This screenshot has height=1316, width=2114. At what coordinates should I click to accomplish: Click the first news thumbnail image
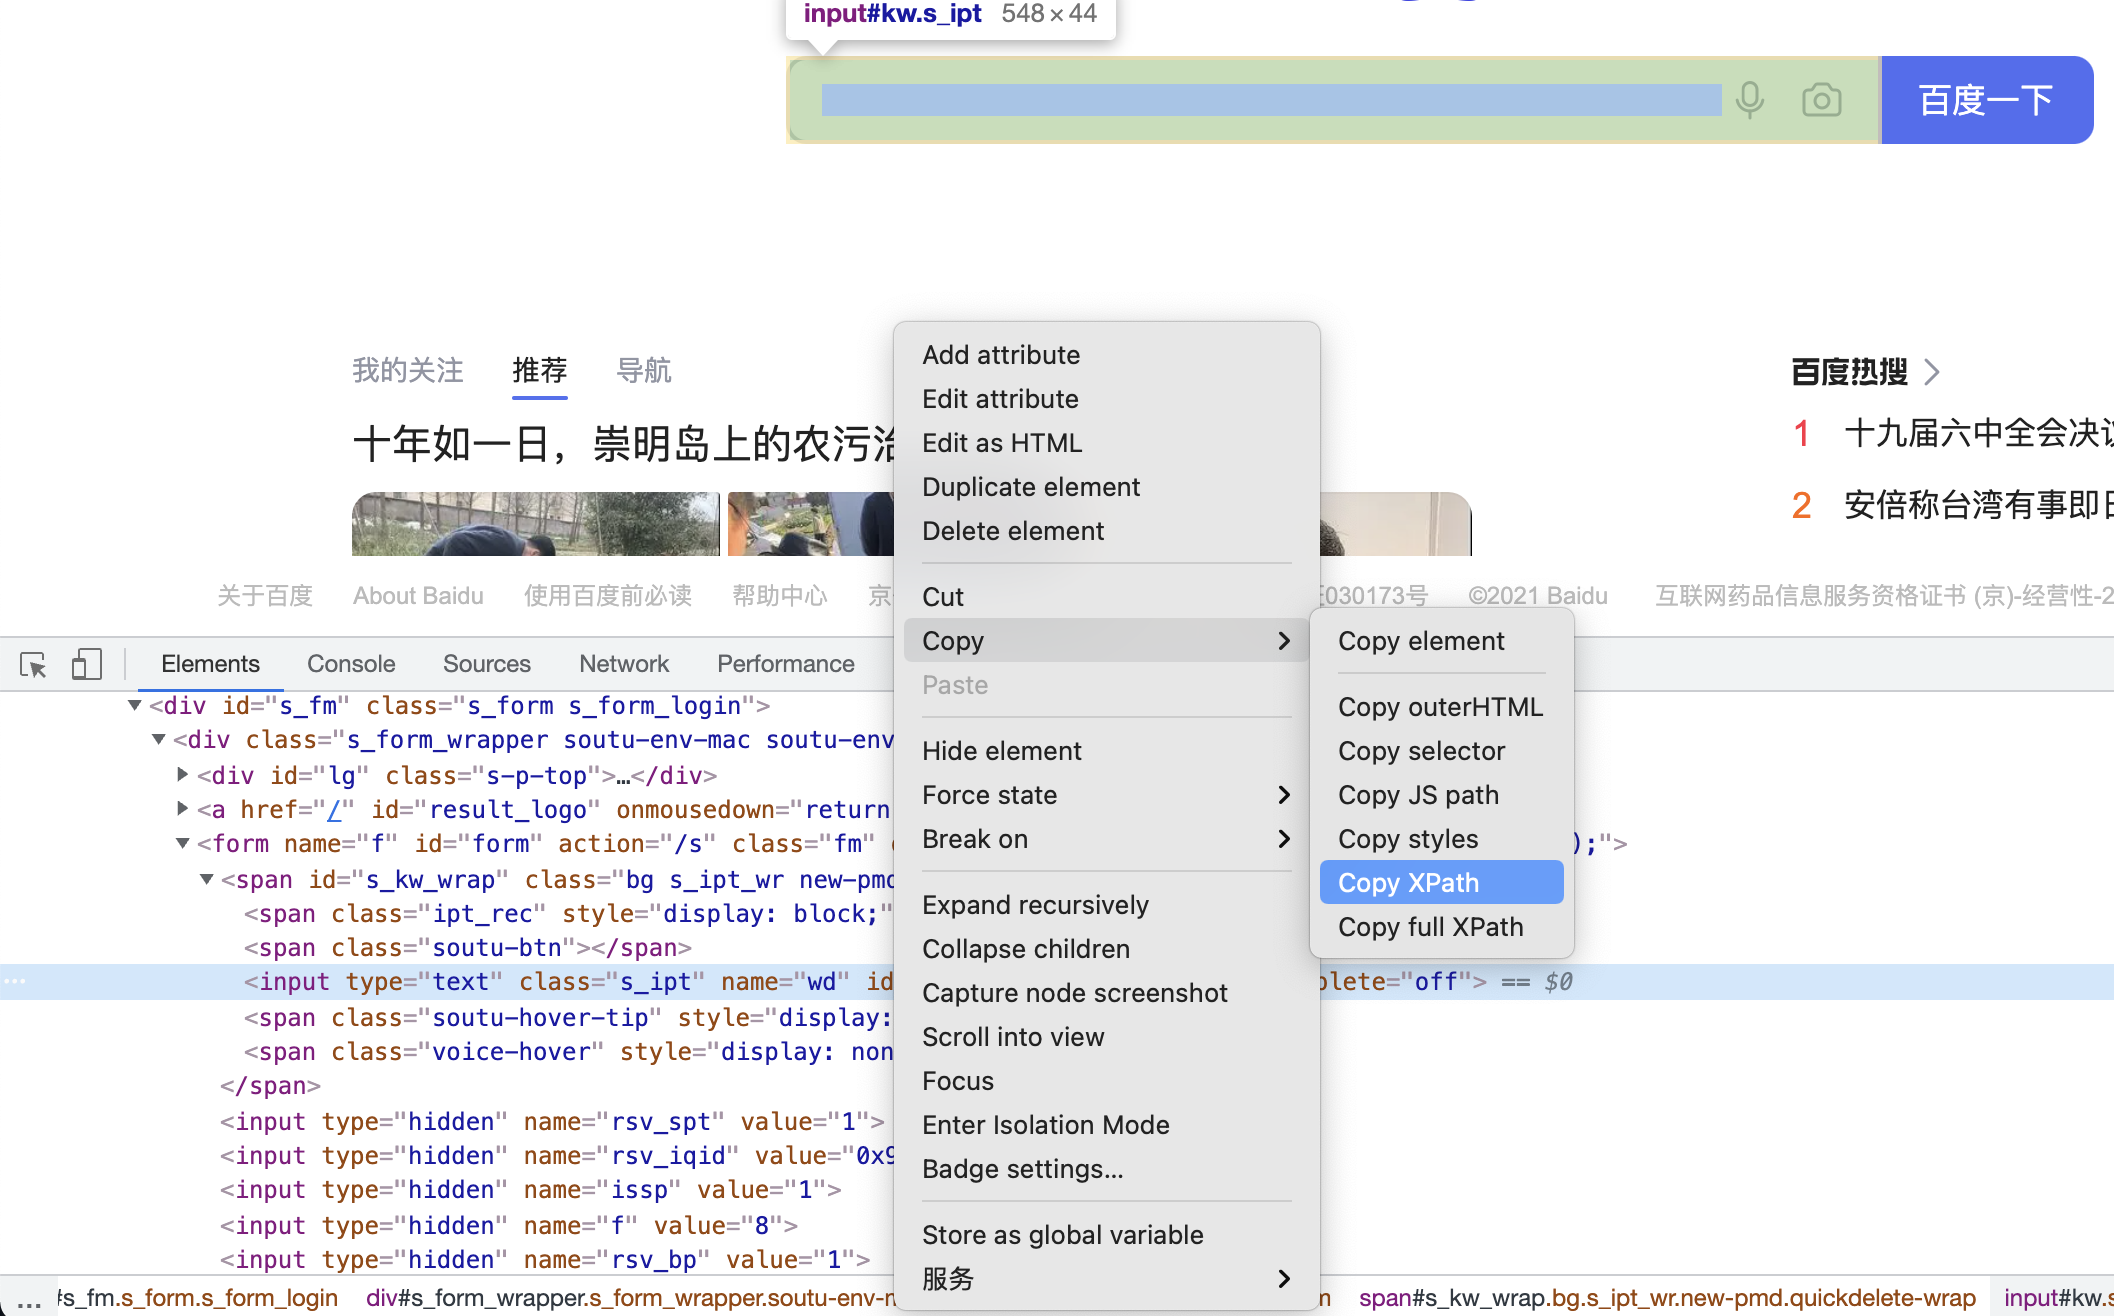tap(535, 523)
